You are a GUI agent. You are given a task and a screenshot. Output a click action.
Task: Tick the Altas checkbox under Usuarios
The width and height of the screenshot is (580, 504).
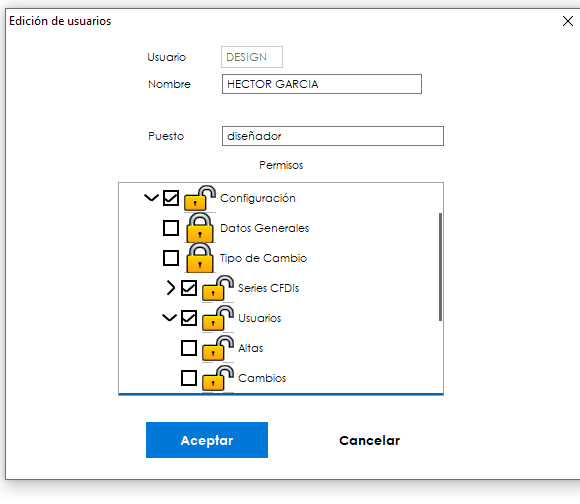(189, 348)
